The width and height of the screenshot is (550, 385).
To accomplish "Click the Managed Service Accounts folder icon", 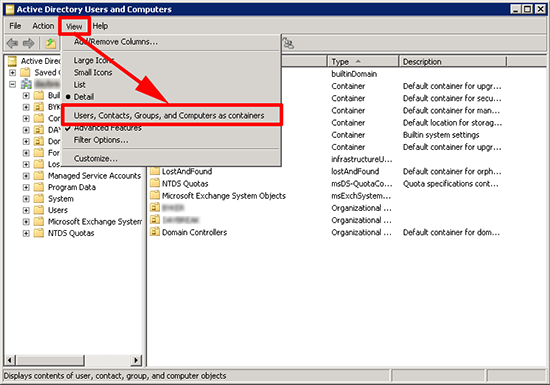I will [x=39, y=175].
